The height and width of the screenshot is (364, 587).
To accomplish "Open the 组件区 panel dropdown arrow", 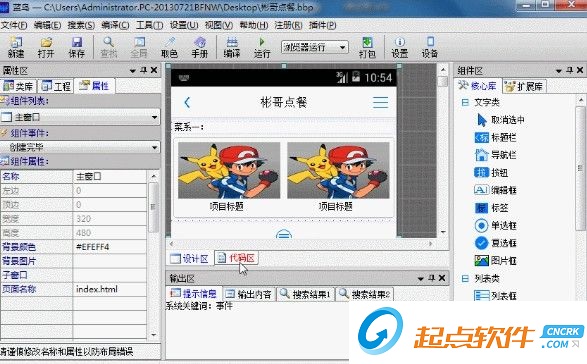I will tap(559, 70).
